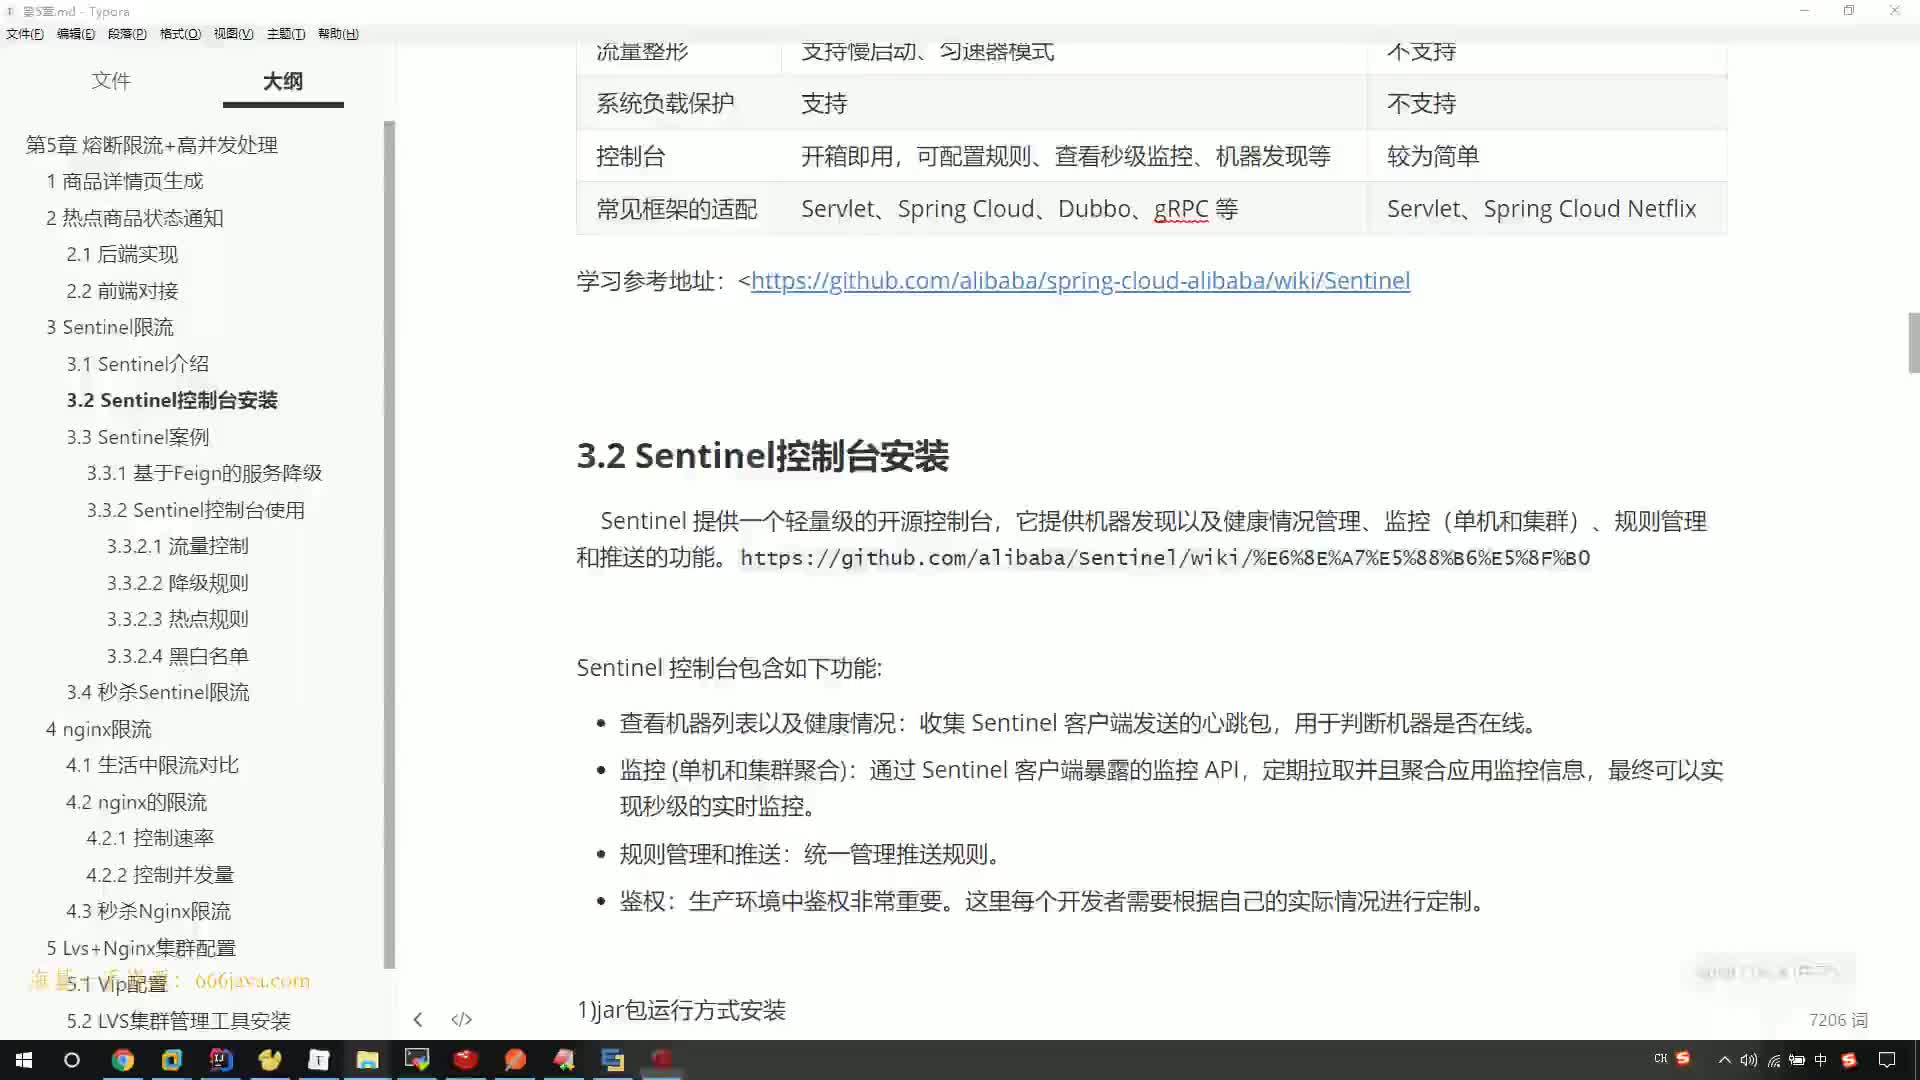Go to 3.4 秒杀Sentinel限流 heading
1920x1080 pixels.
pos(158,692)
